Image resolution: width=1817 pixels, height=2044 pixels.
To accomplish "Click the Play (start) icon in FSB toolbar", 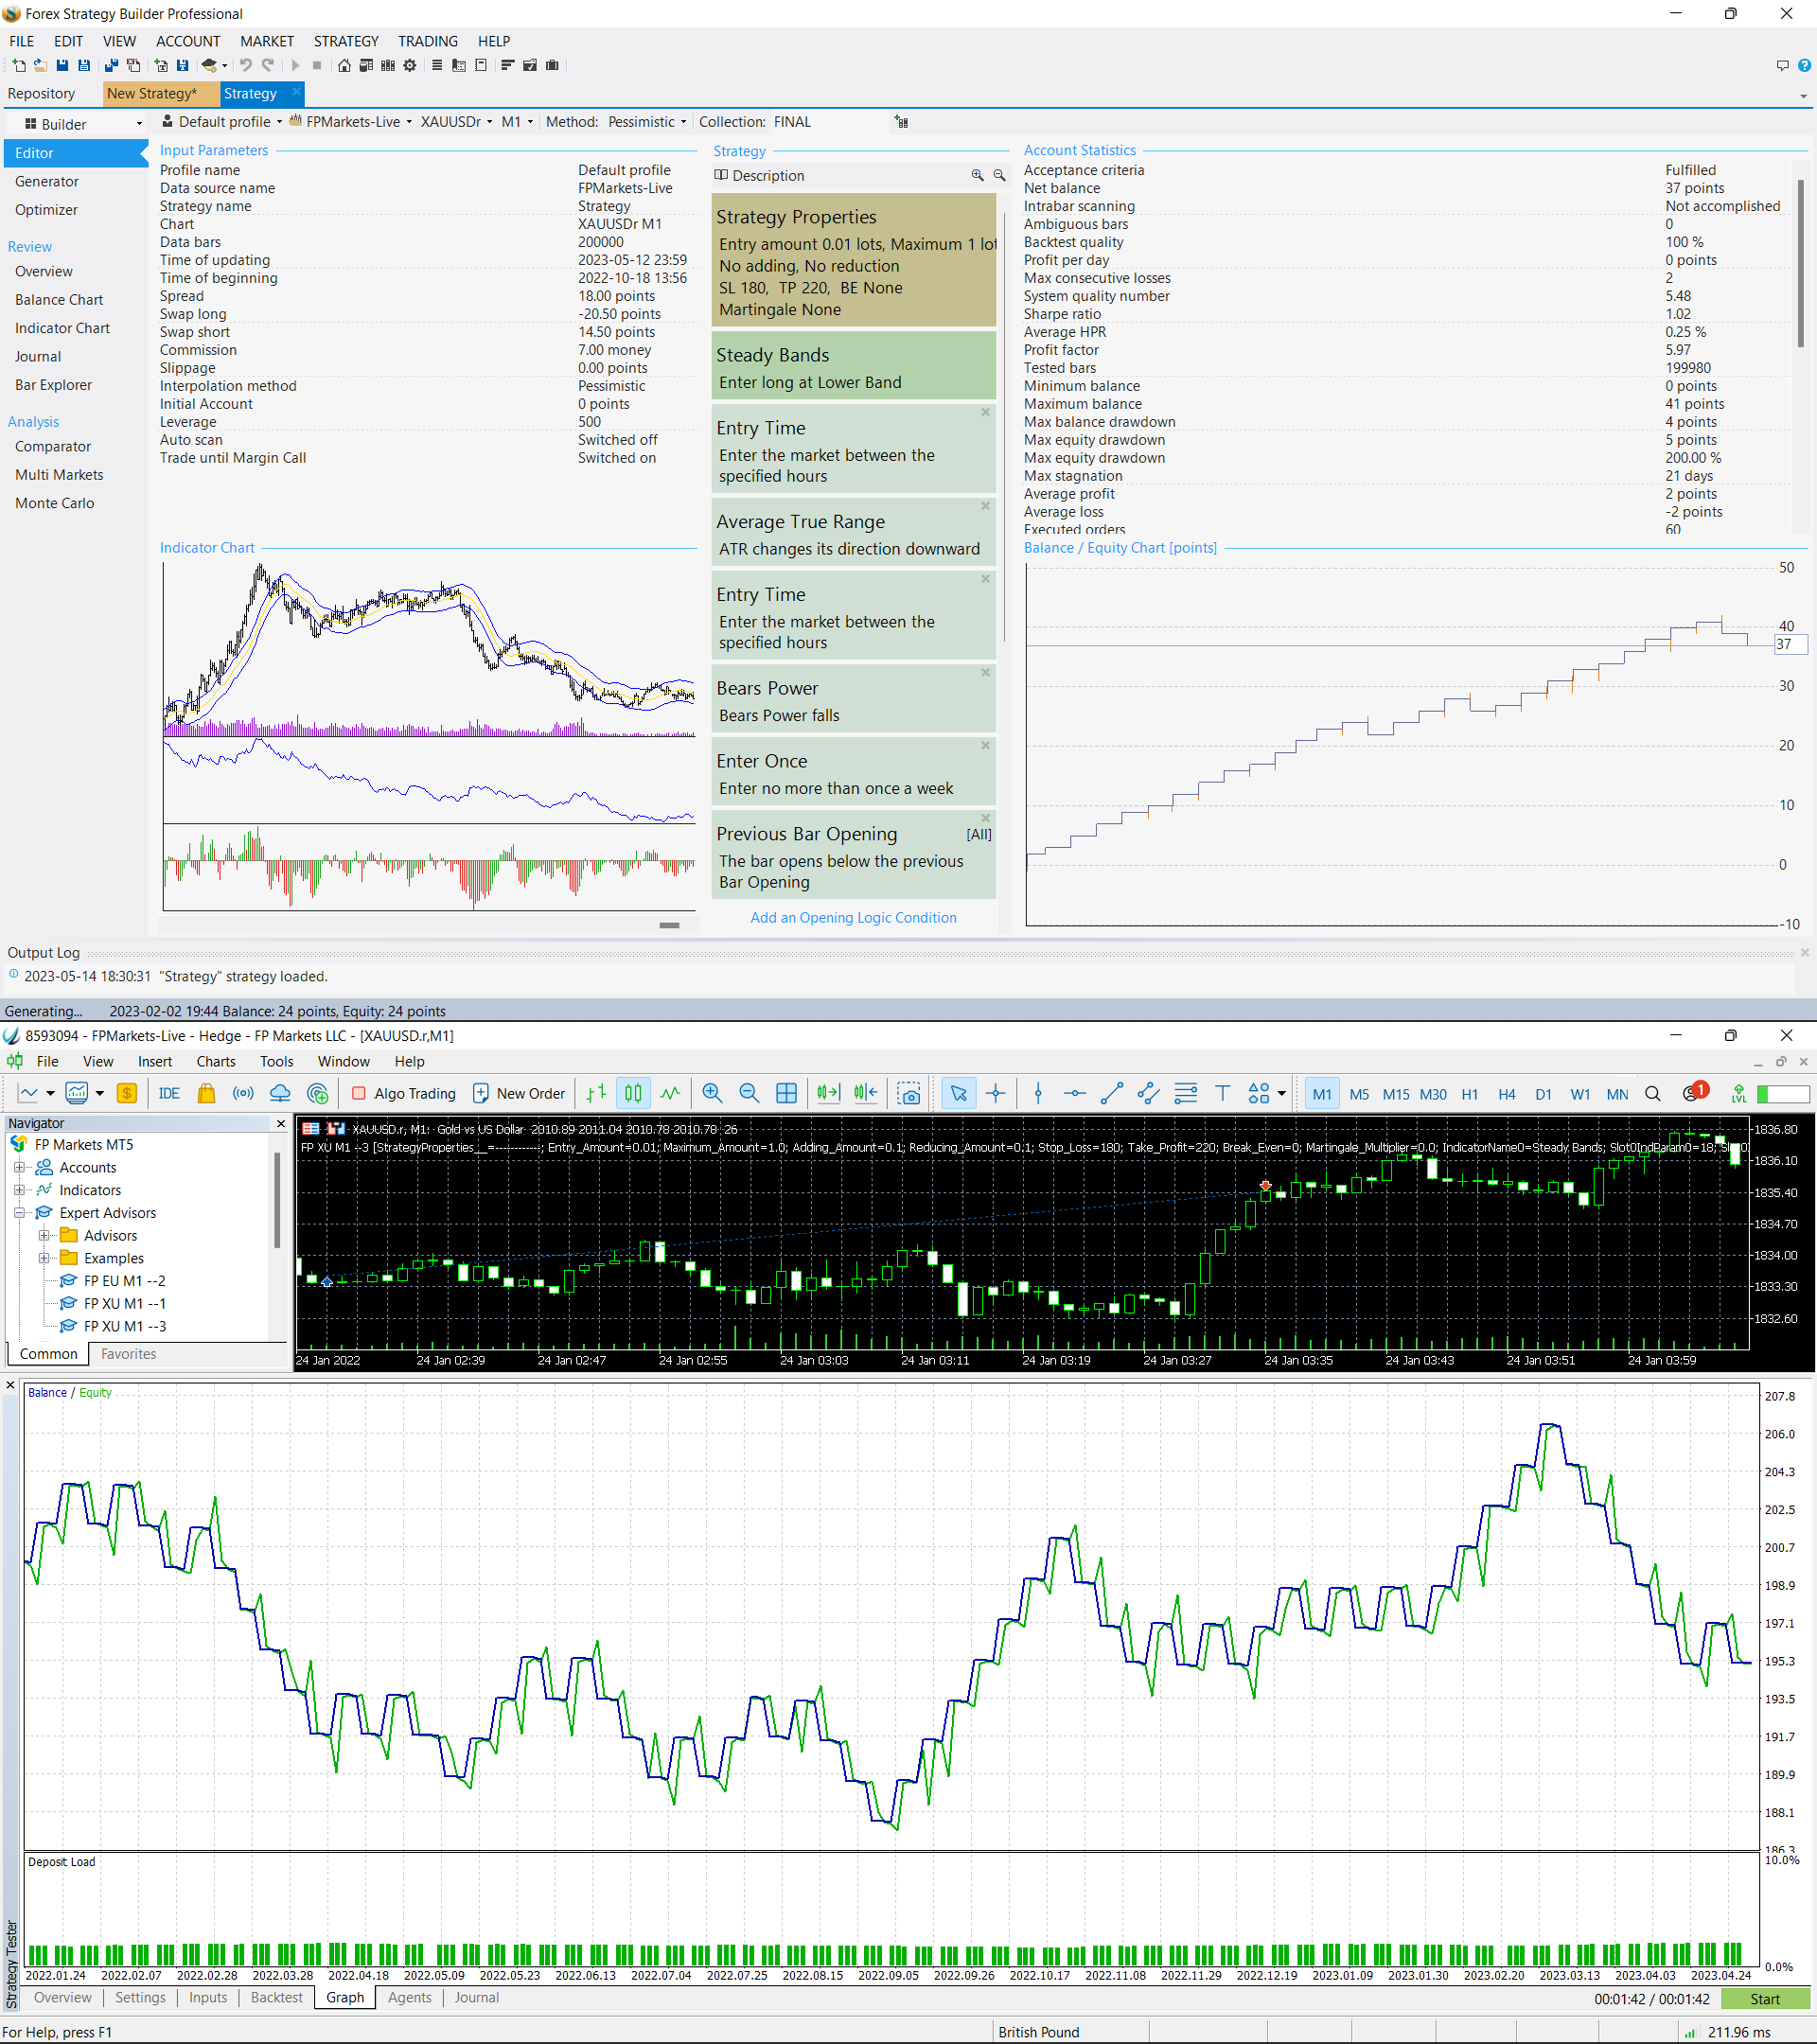I will [295, 66].
